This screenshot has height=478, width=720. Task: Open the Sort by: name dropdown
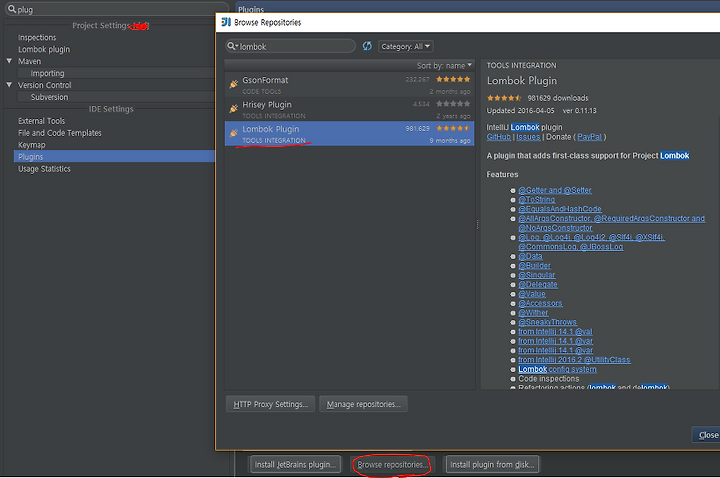pyautogui.click(x=444, y=66)
